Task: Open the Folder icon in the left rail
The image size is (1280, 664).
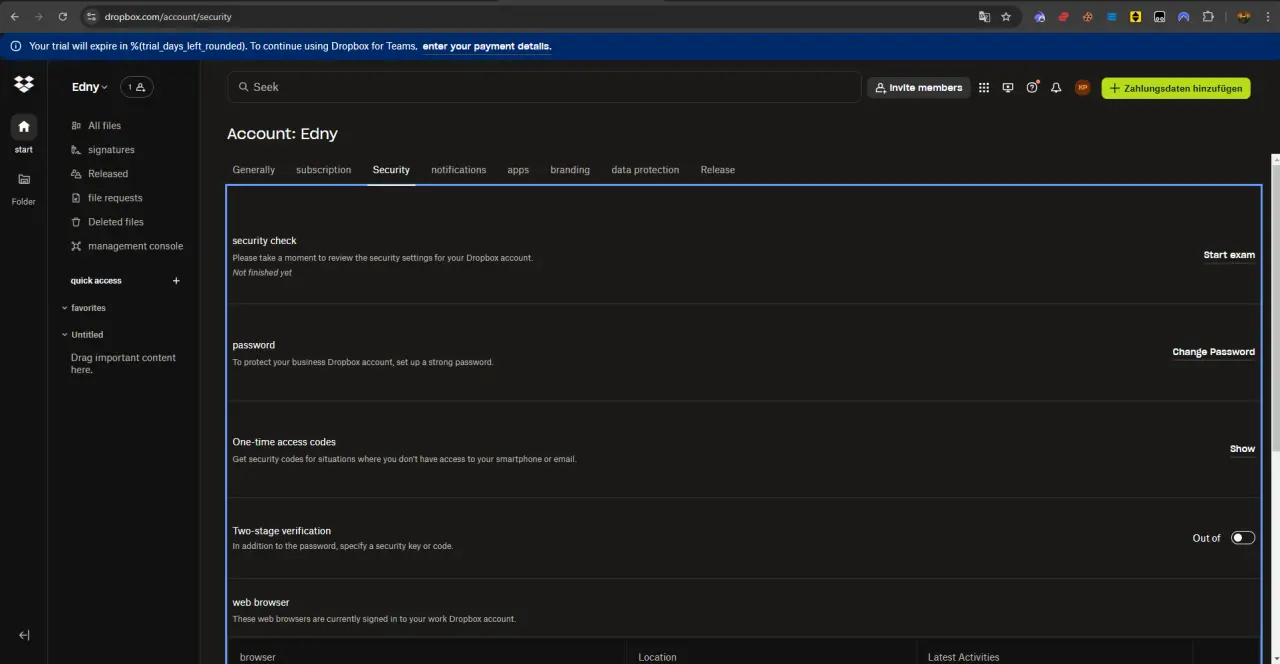Action: [24, 180]
